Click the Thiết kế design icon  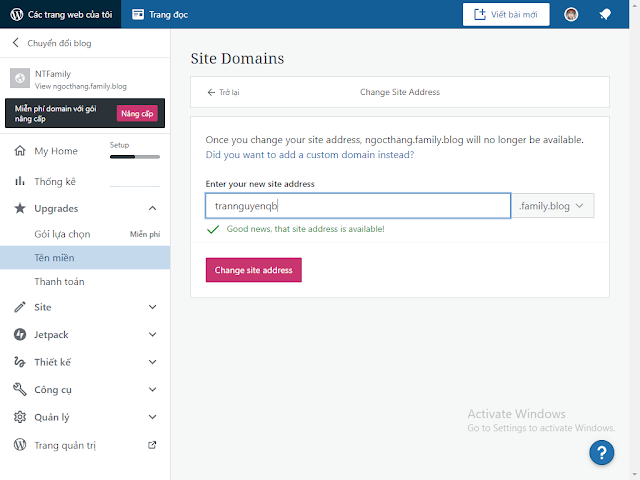(x=20, y=362)
